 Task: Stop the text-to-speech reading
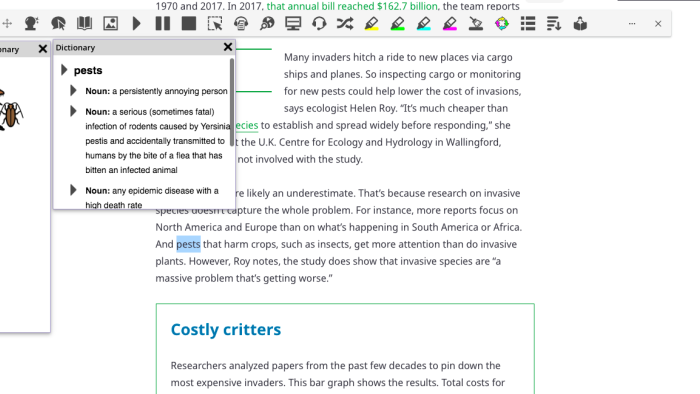point(189,24)
